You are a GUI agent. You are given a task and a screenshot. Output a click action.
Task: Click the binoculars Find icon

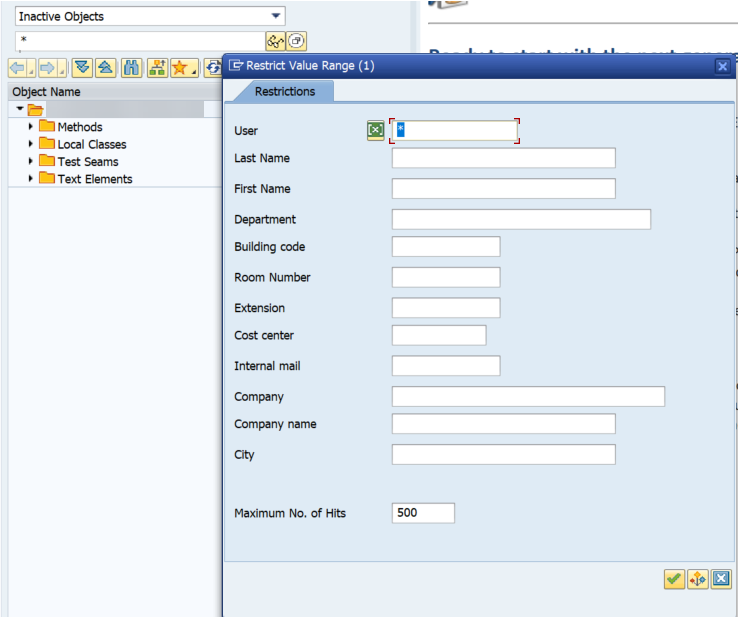coord(131,68)
